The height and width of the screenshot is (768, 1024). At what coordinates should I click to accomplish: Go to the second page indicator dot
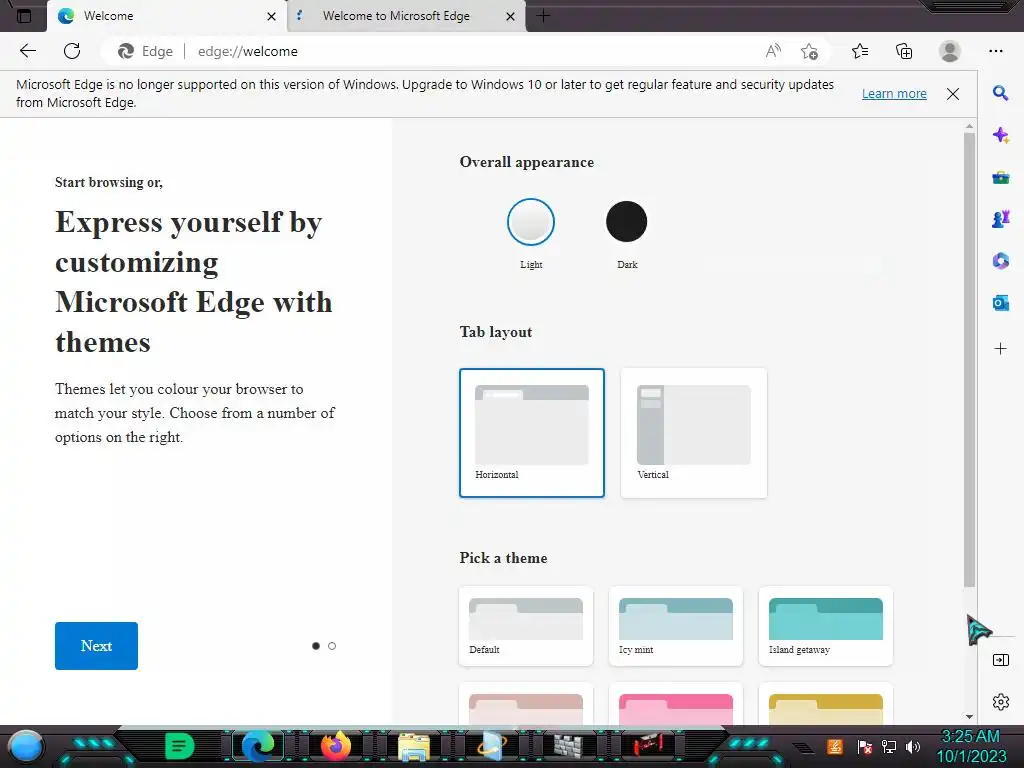pos(332,646)
